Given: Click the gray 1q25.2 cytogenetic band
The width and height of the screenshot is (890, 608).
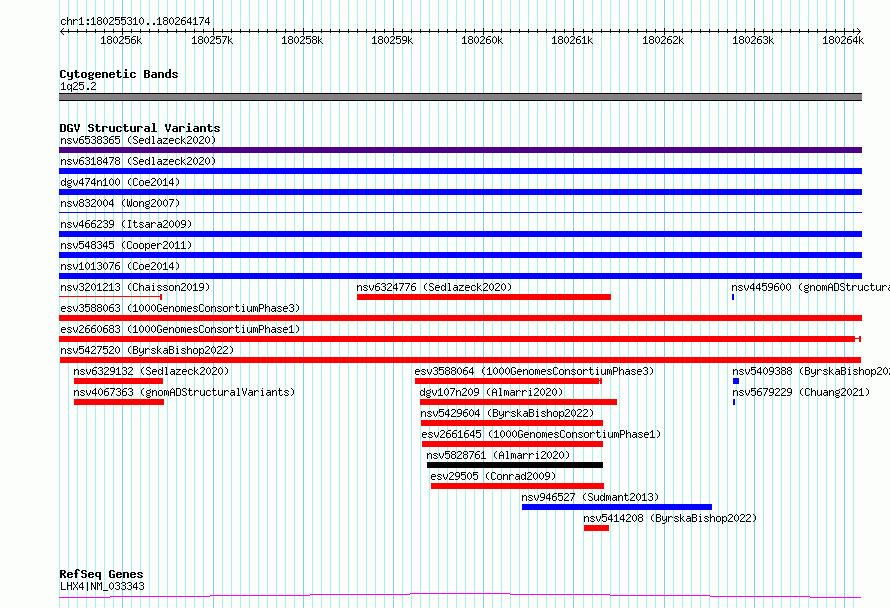Looking at the screenshot, I should tap(460, 97).
